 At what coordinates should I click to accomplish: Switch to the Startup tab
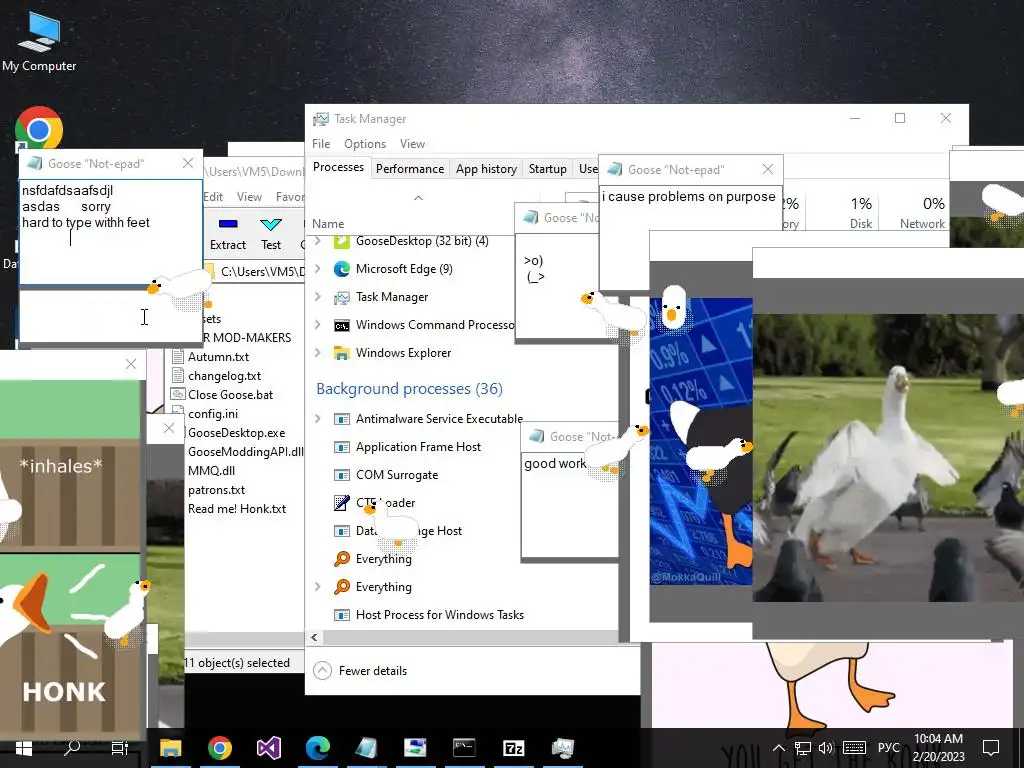[547, 168]
